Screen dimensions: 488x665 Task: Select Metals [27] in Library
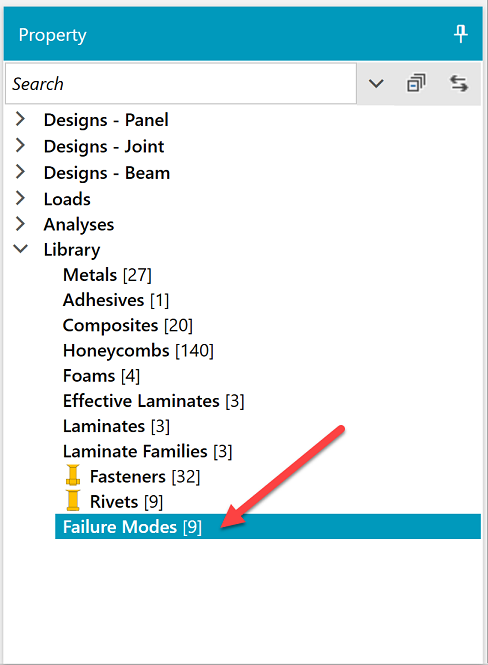coord(107,275)
